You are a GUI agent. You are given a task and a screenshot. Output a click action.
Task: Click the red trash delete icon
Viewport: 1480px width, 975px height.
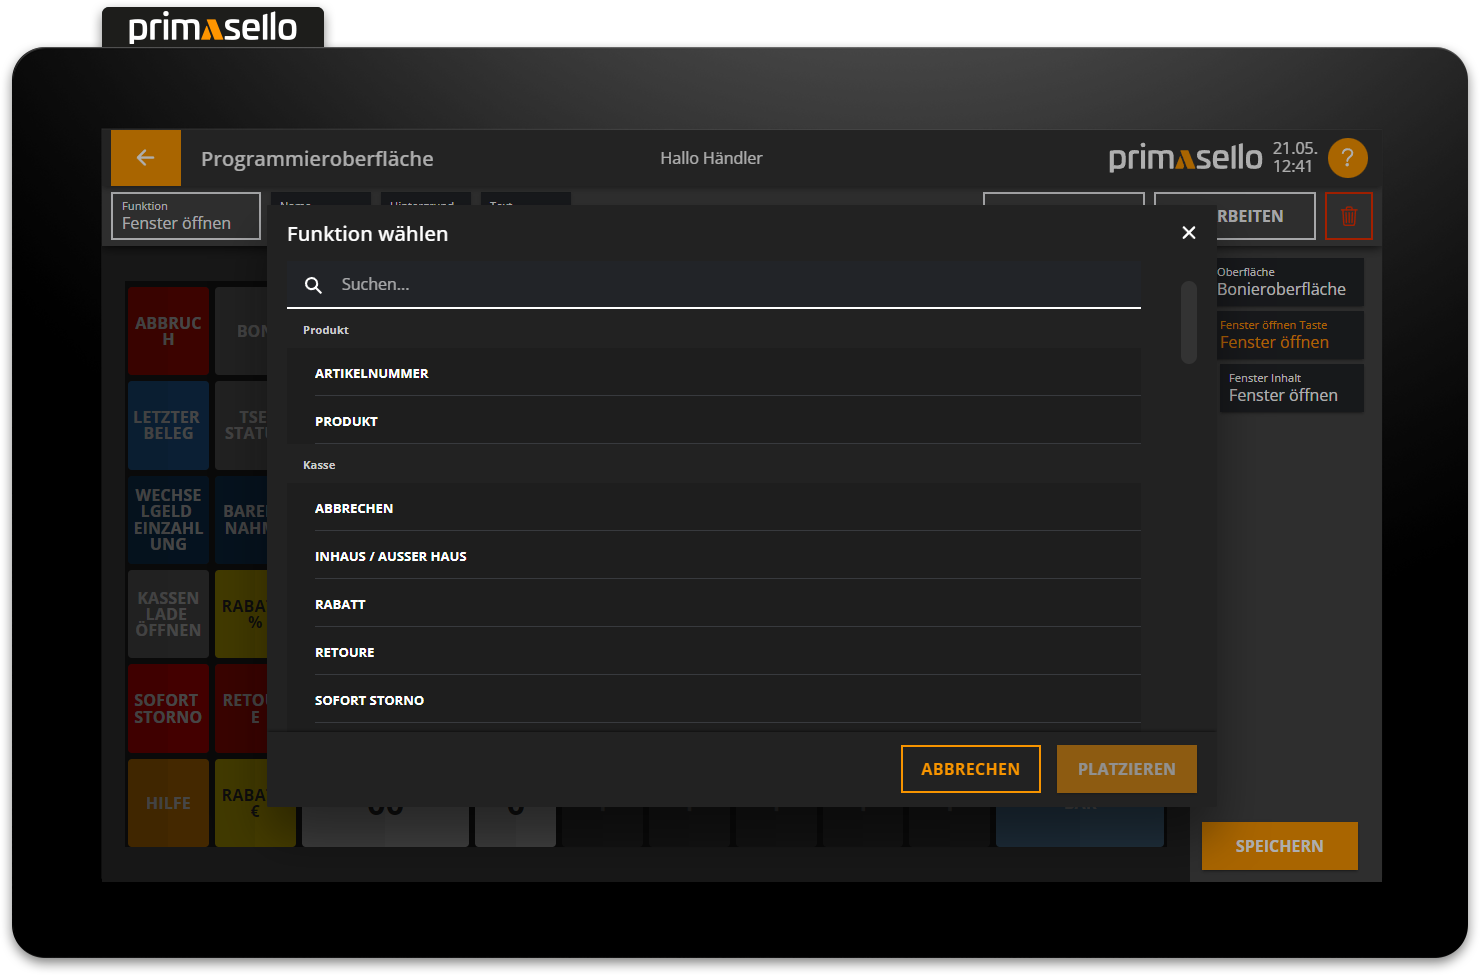pos(1349,215)
